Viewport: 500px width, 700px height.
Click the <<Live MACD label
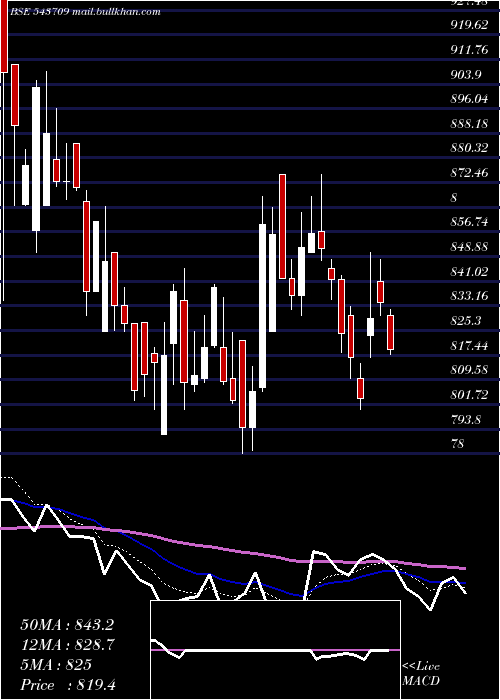[x=421, y=674]
